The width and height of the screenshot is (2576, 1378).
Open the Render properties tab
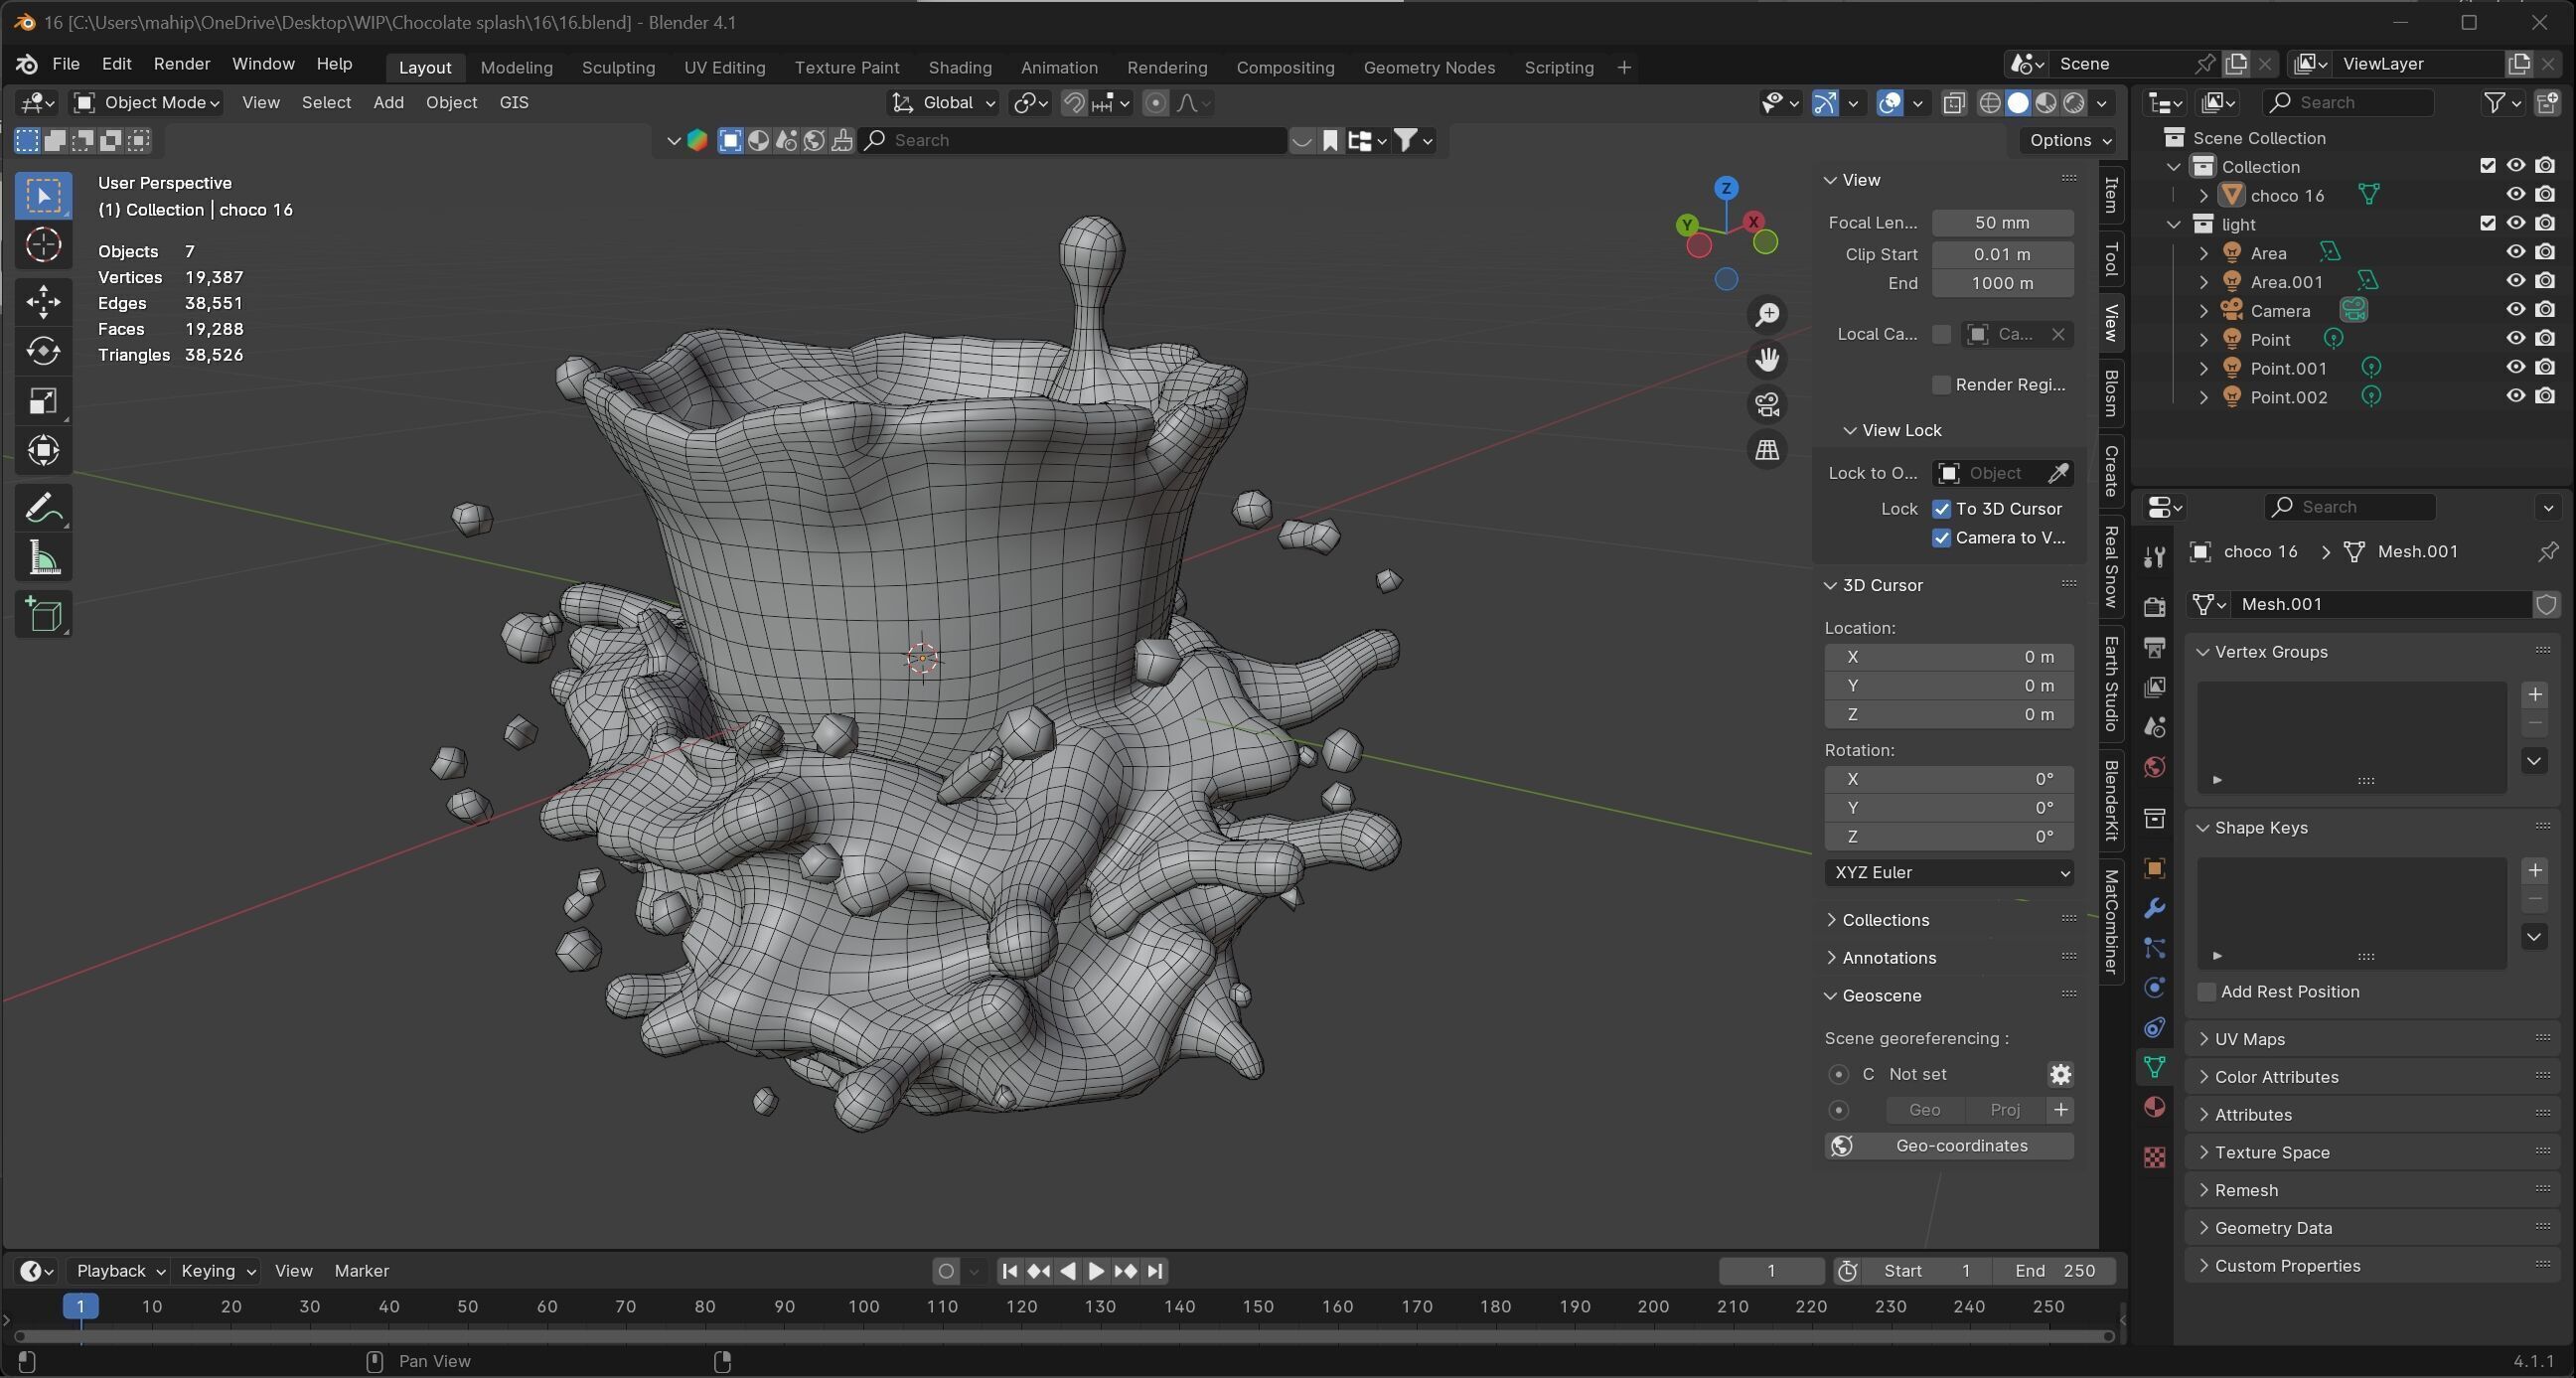2154,606
